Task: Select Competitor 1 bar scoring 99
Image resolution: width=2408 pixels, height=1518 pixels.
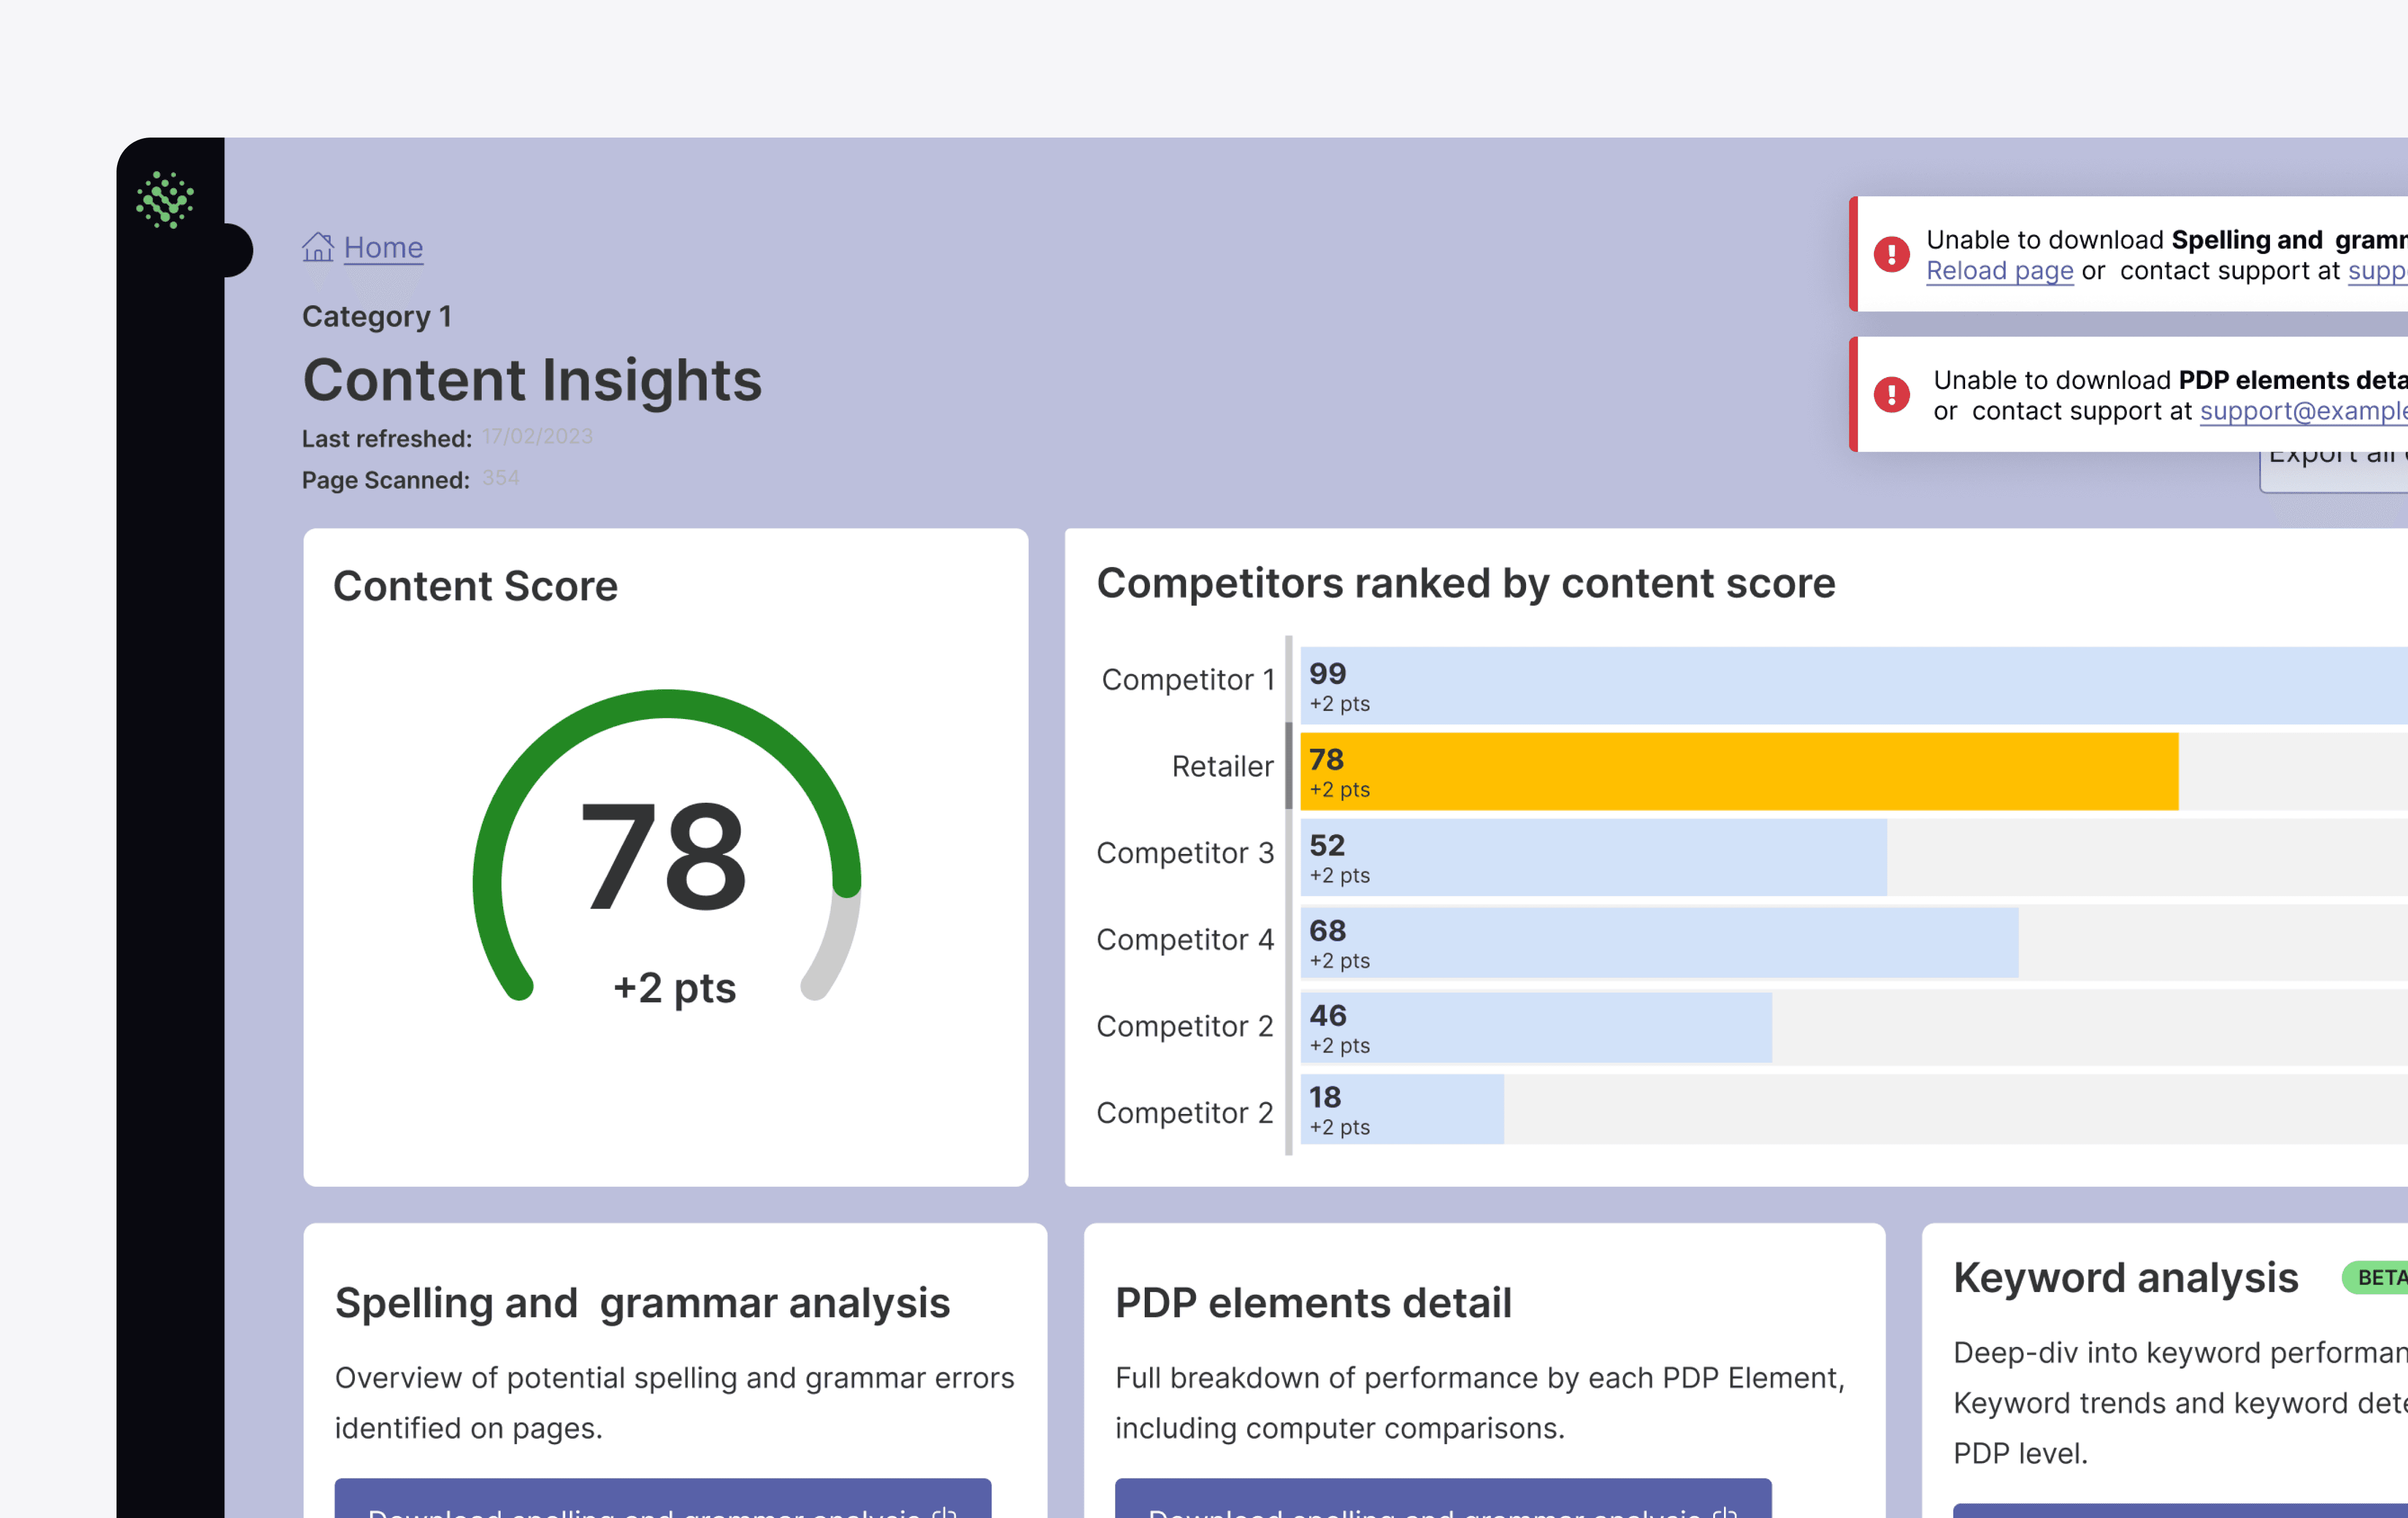Action: (x=1853, y=685)
